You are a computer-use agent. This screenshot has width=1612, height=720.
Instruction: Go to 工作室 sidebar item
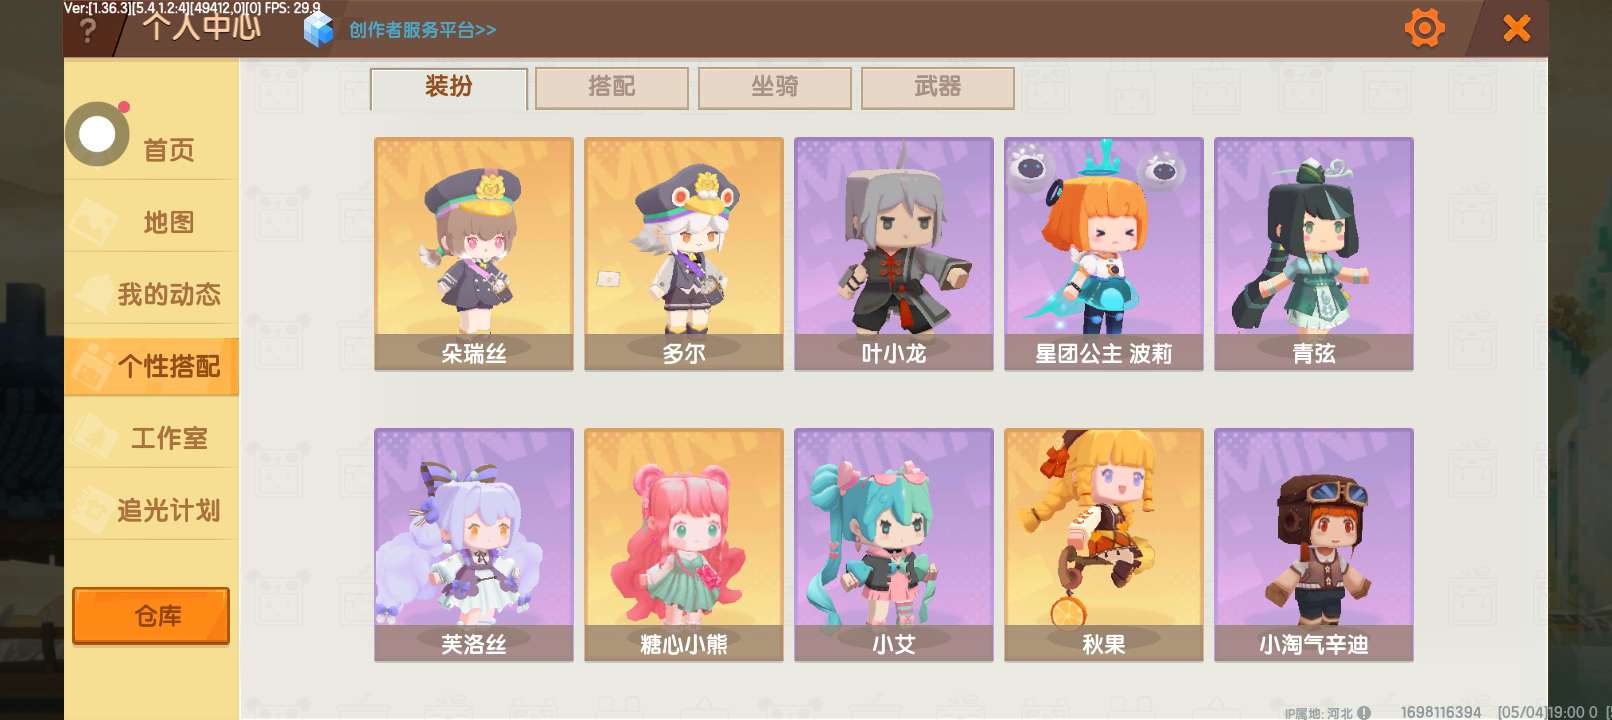(152, 438)
